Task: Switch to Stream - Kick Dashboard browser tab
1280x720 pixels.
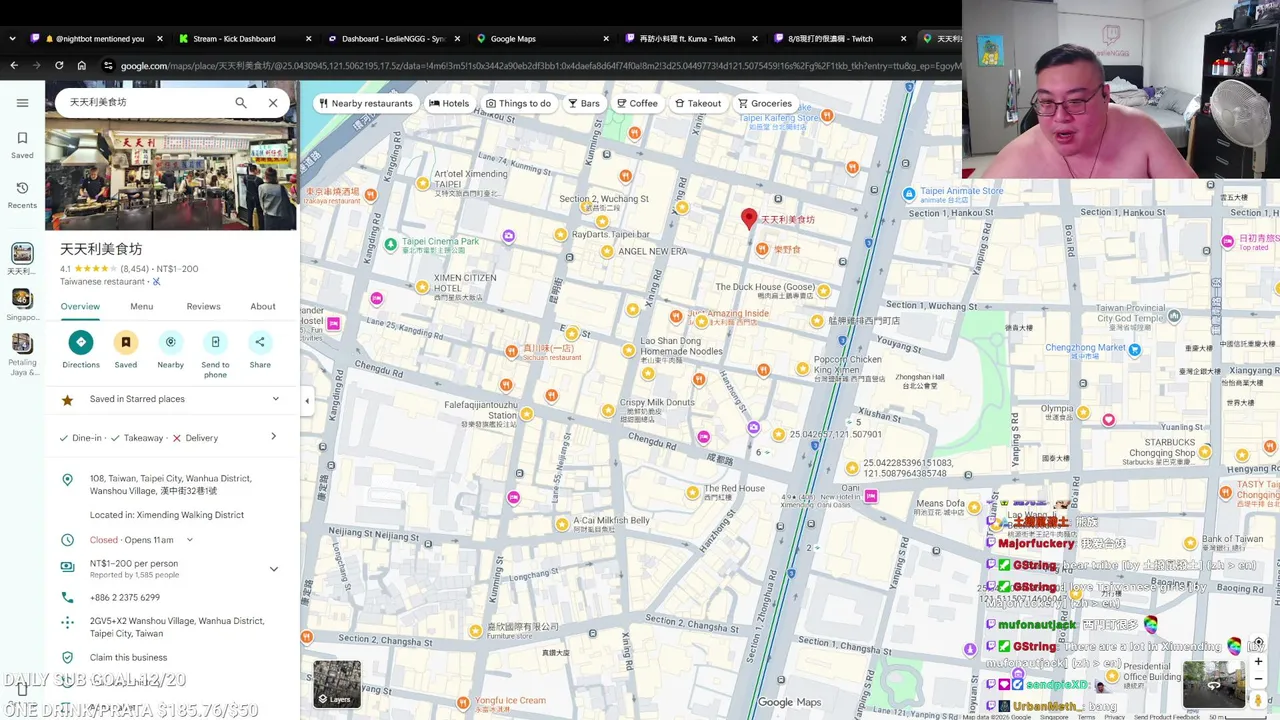Action: tap(244, 39)
